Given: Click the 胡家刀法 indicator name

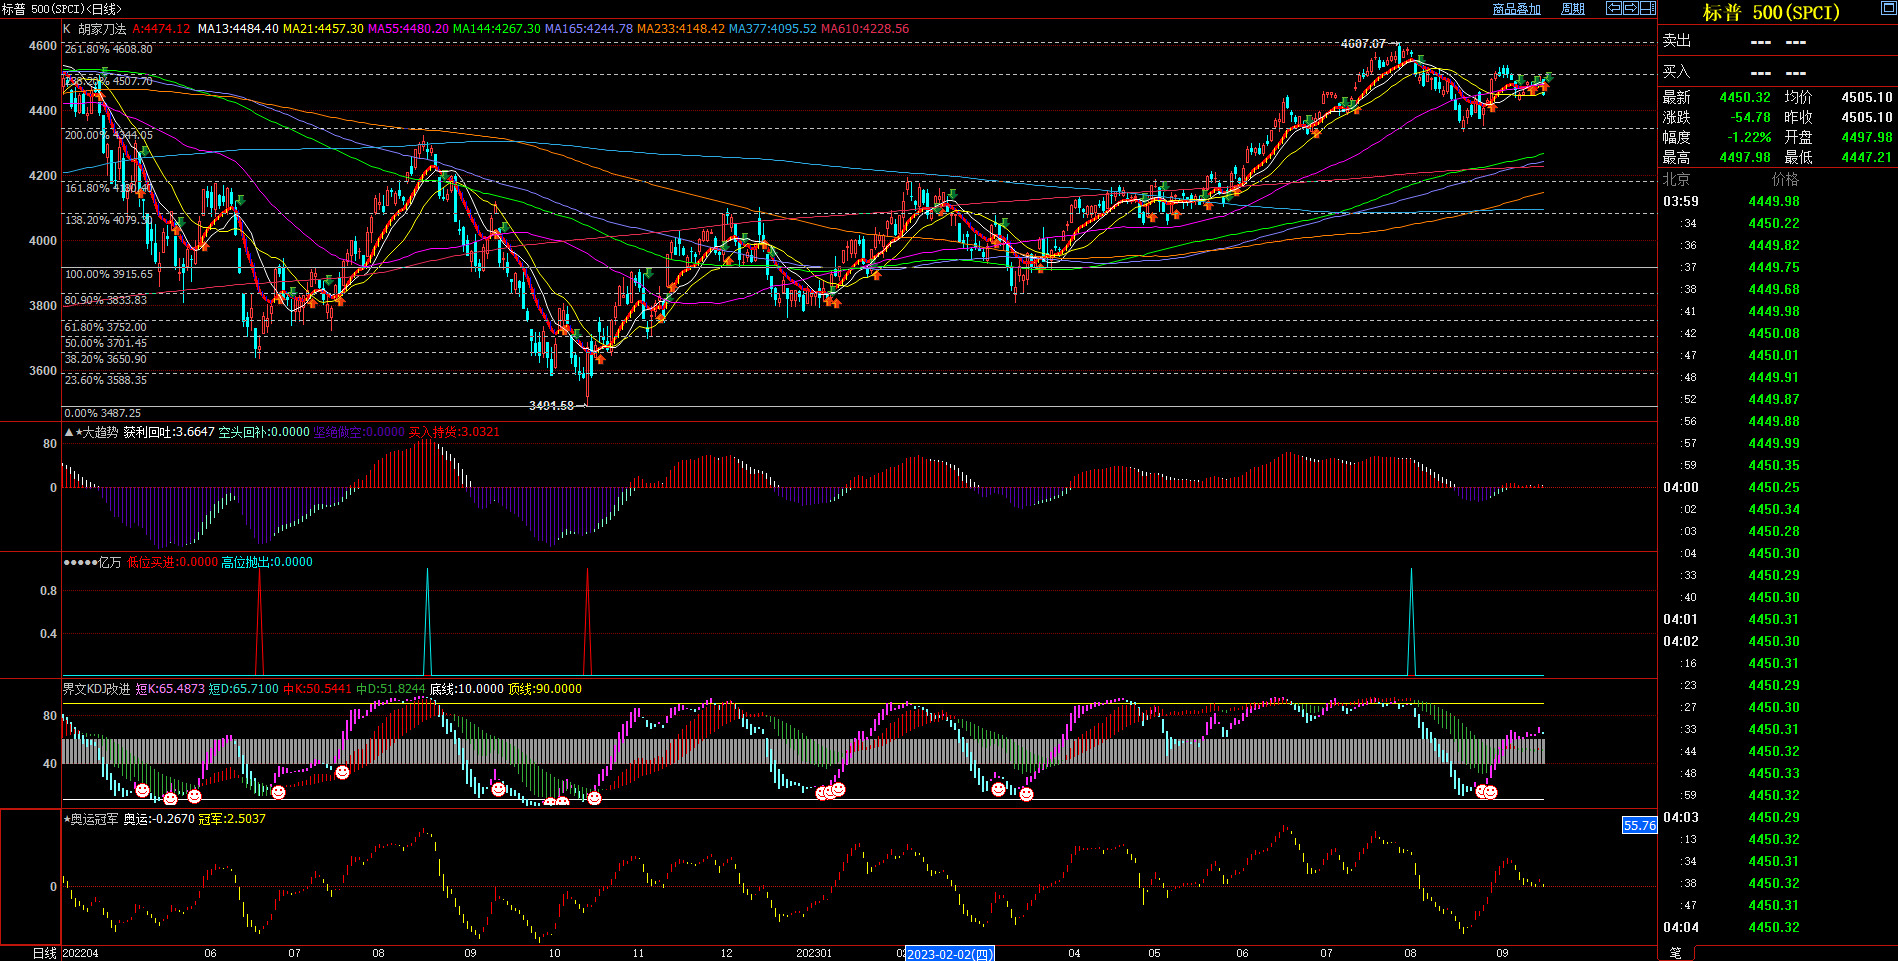Looking at the screenshot, I should 102,29.
